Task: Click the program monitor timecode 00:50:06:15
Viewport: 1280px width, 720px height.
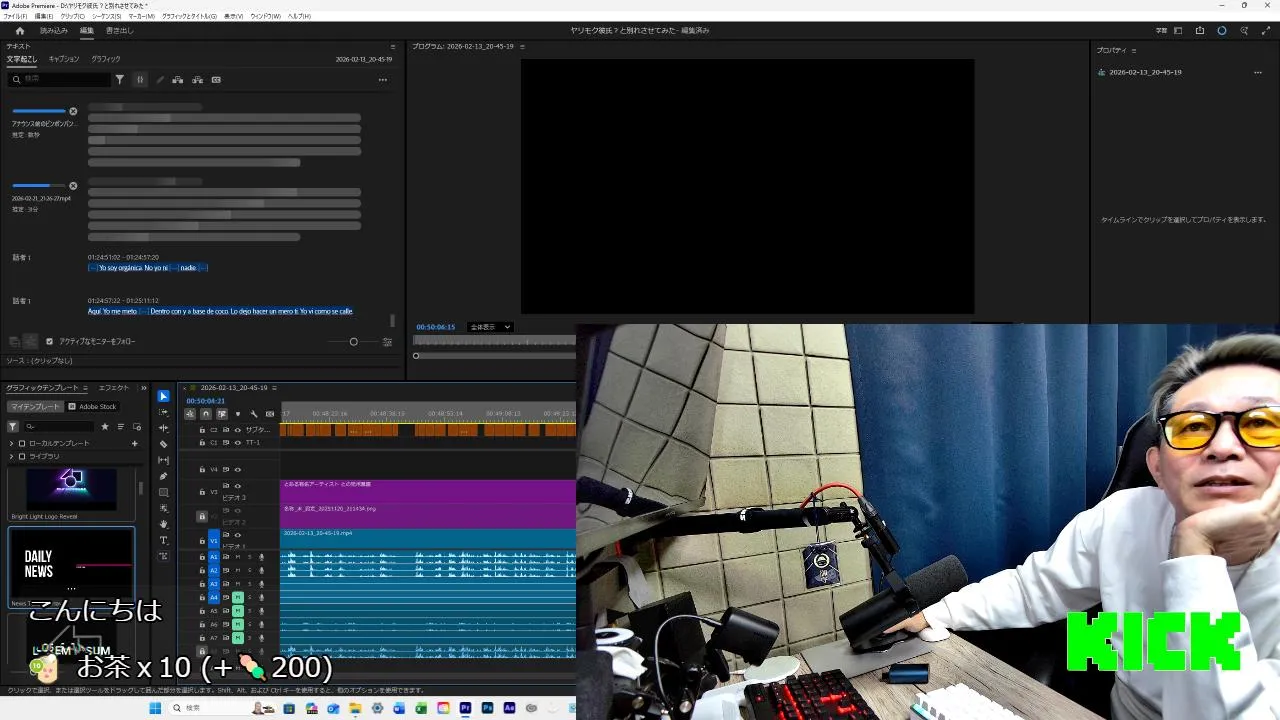Action: [436, 327]
